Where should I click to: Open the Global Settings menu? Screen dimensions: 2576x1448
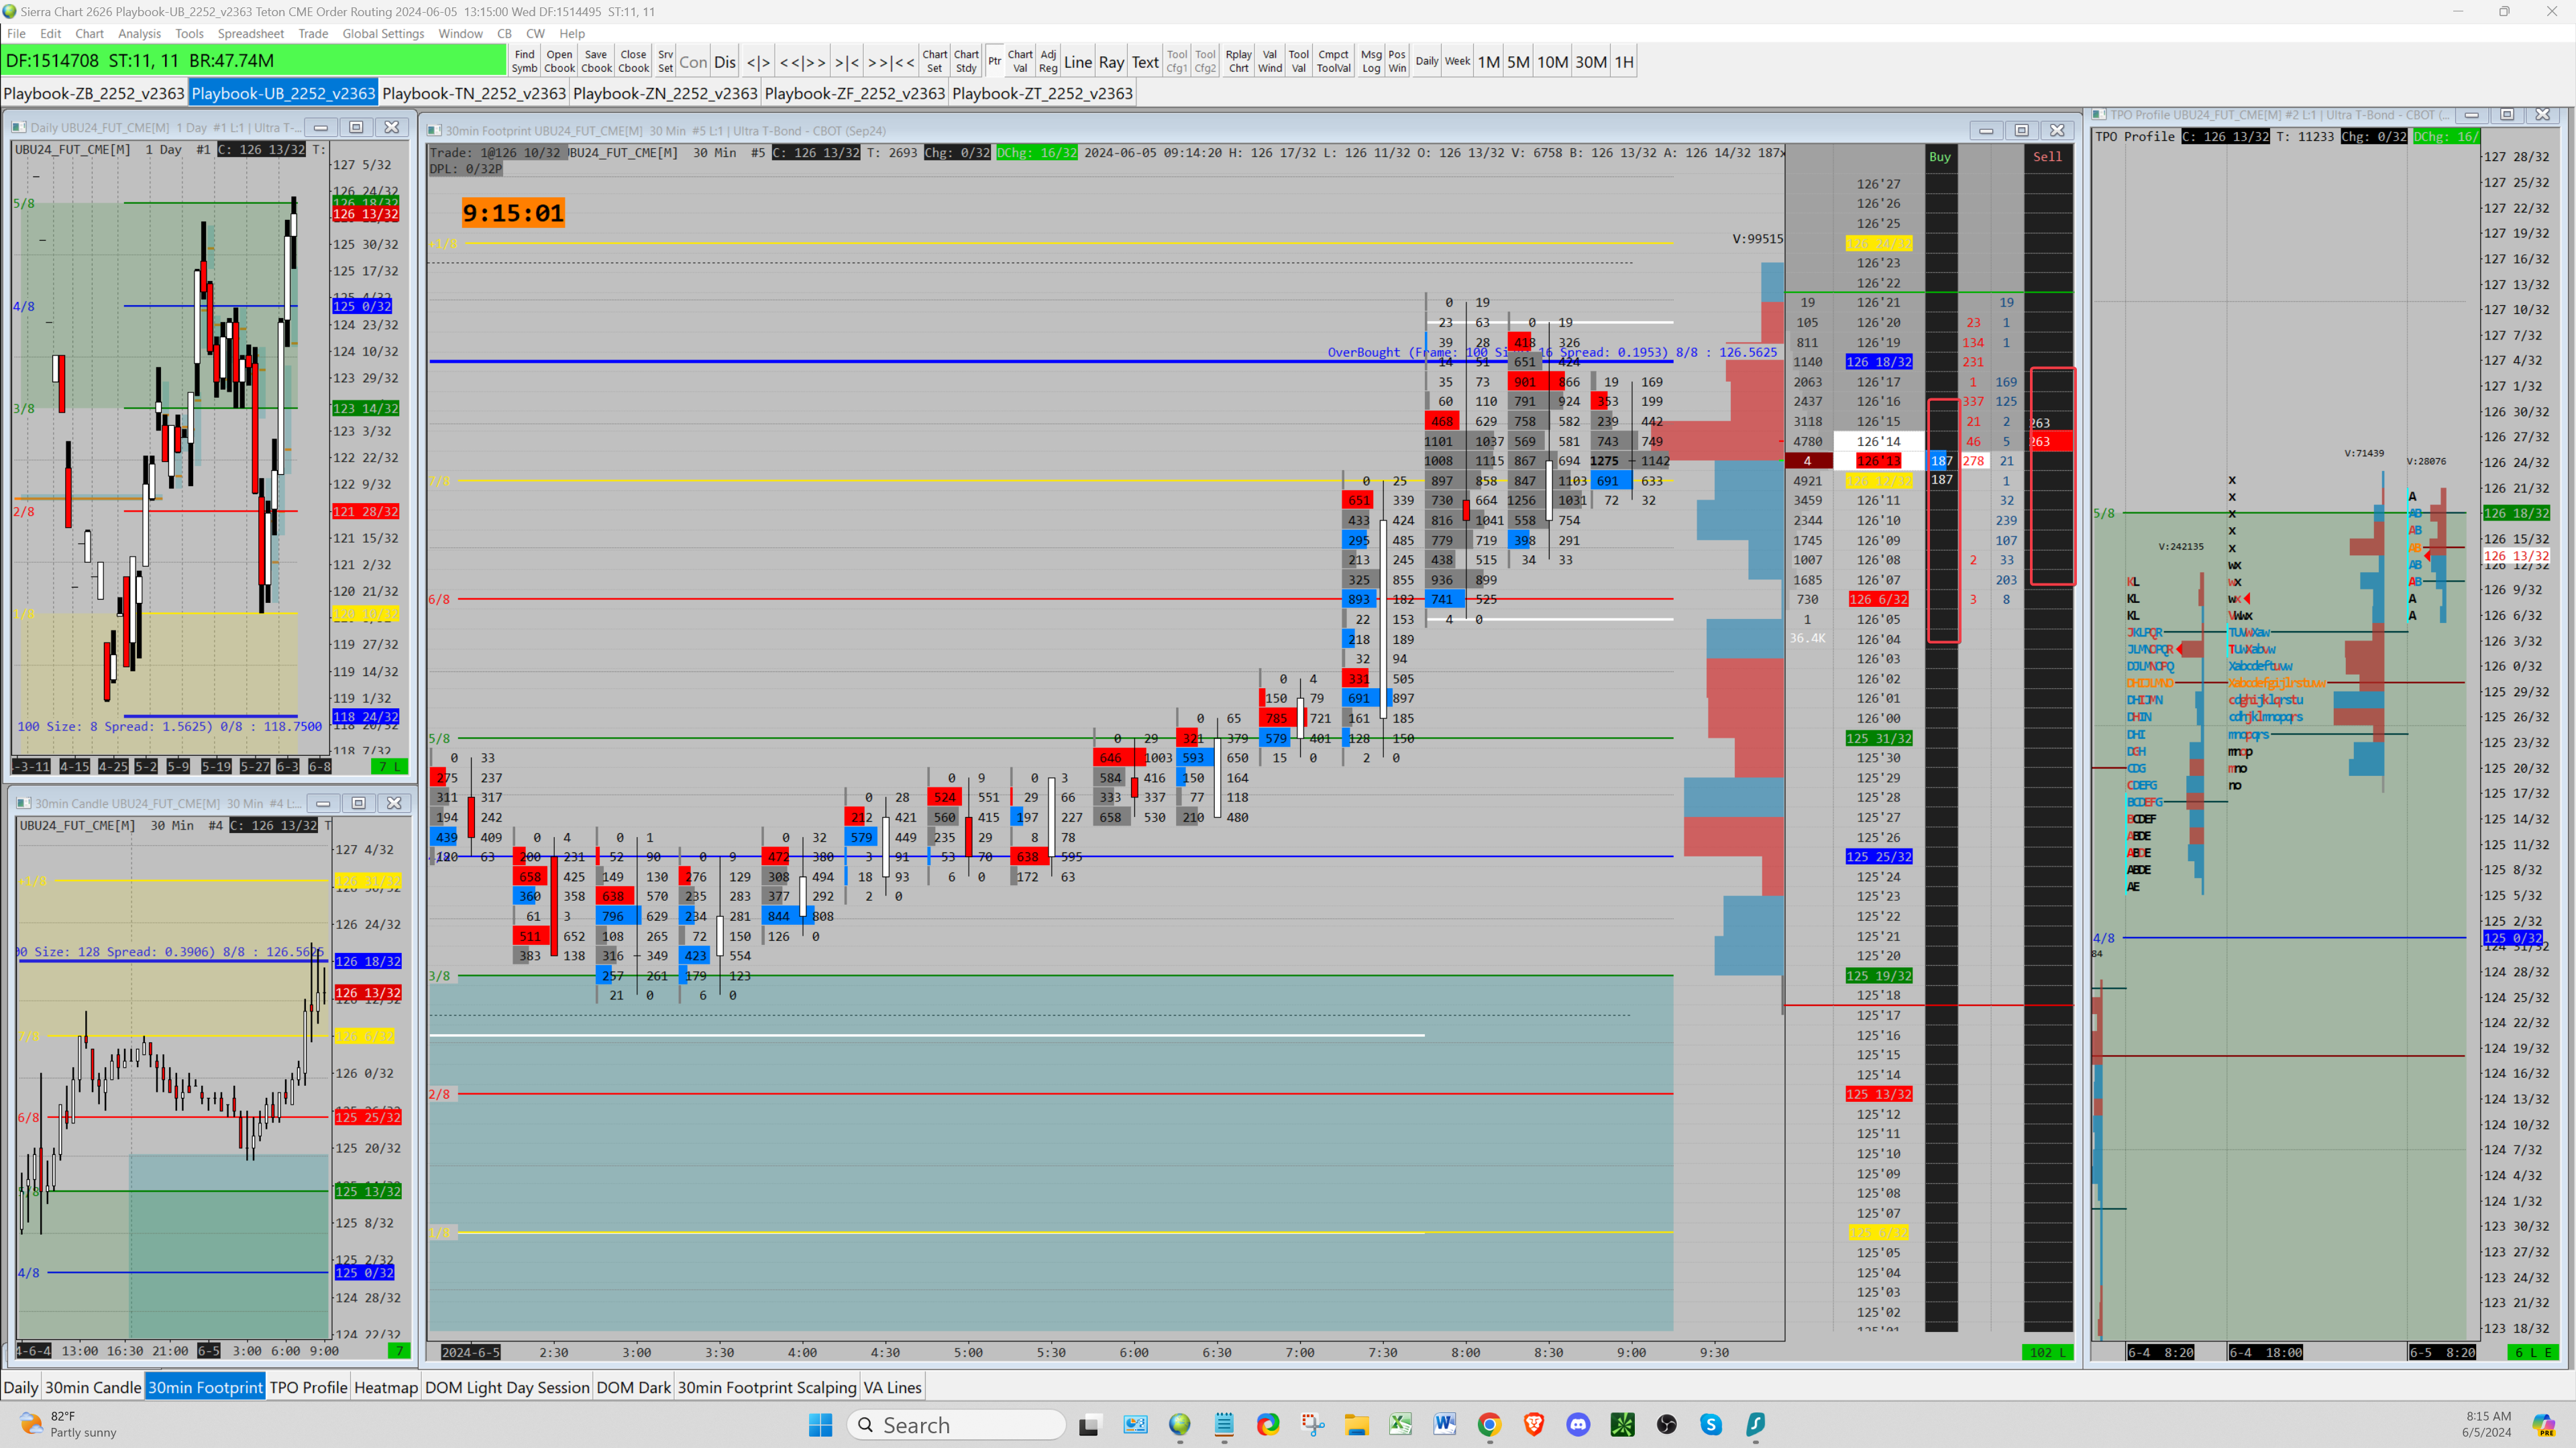(x=383, y=33)
